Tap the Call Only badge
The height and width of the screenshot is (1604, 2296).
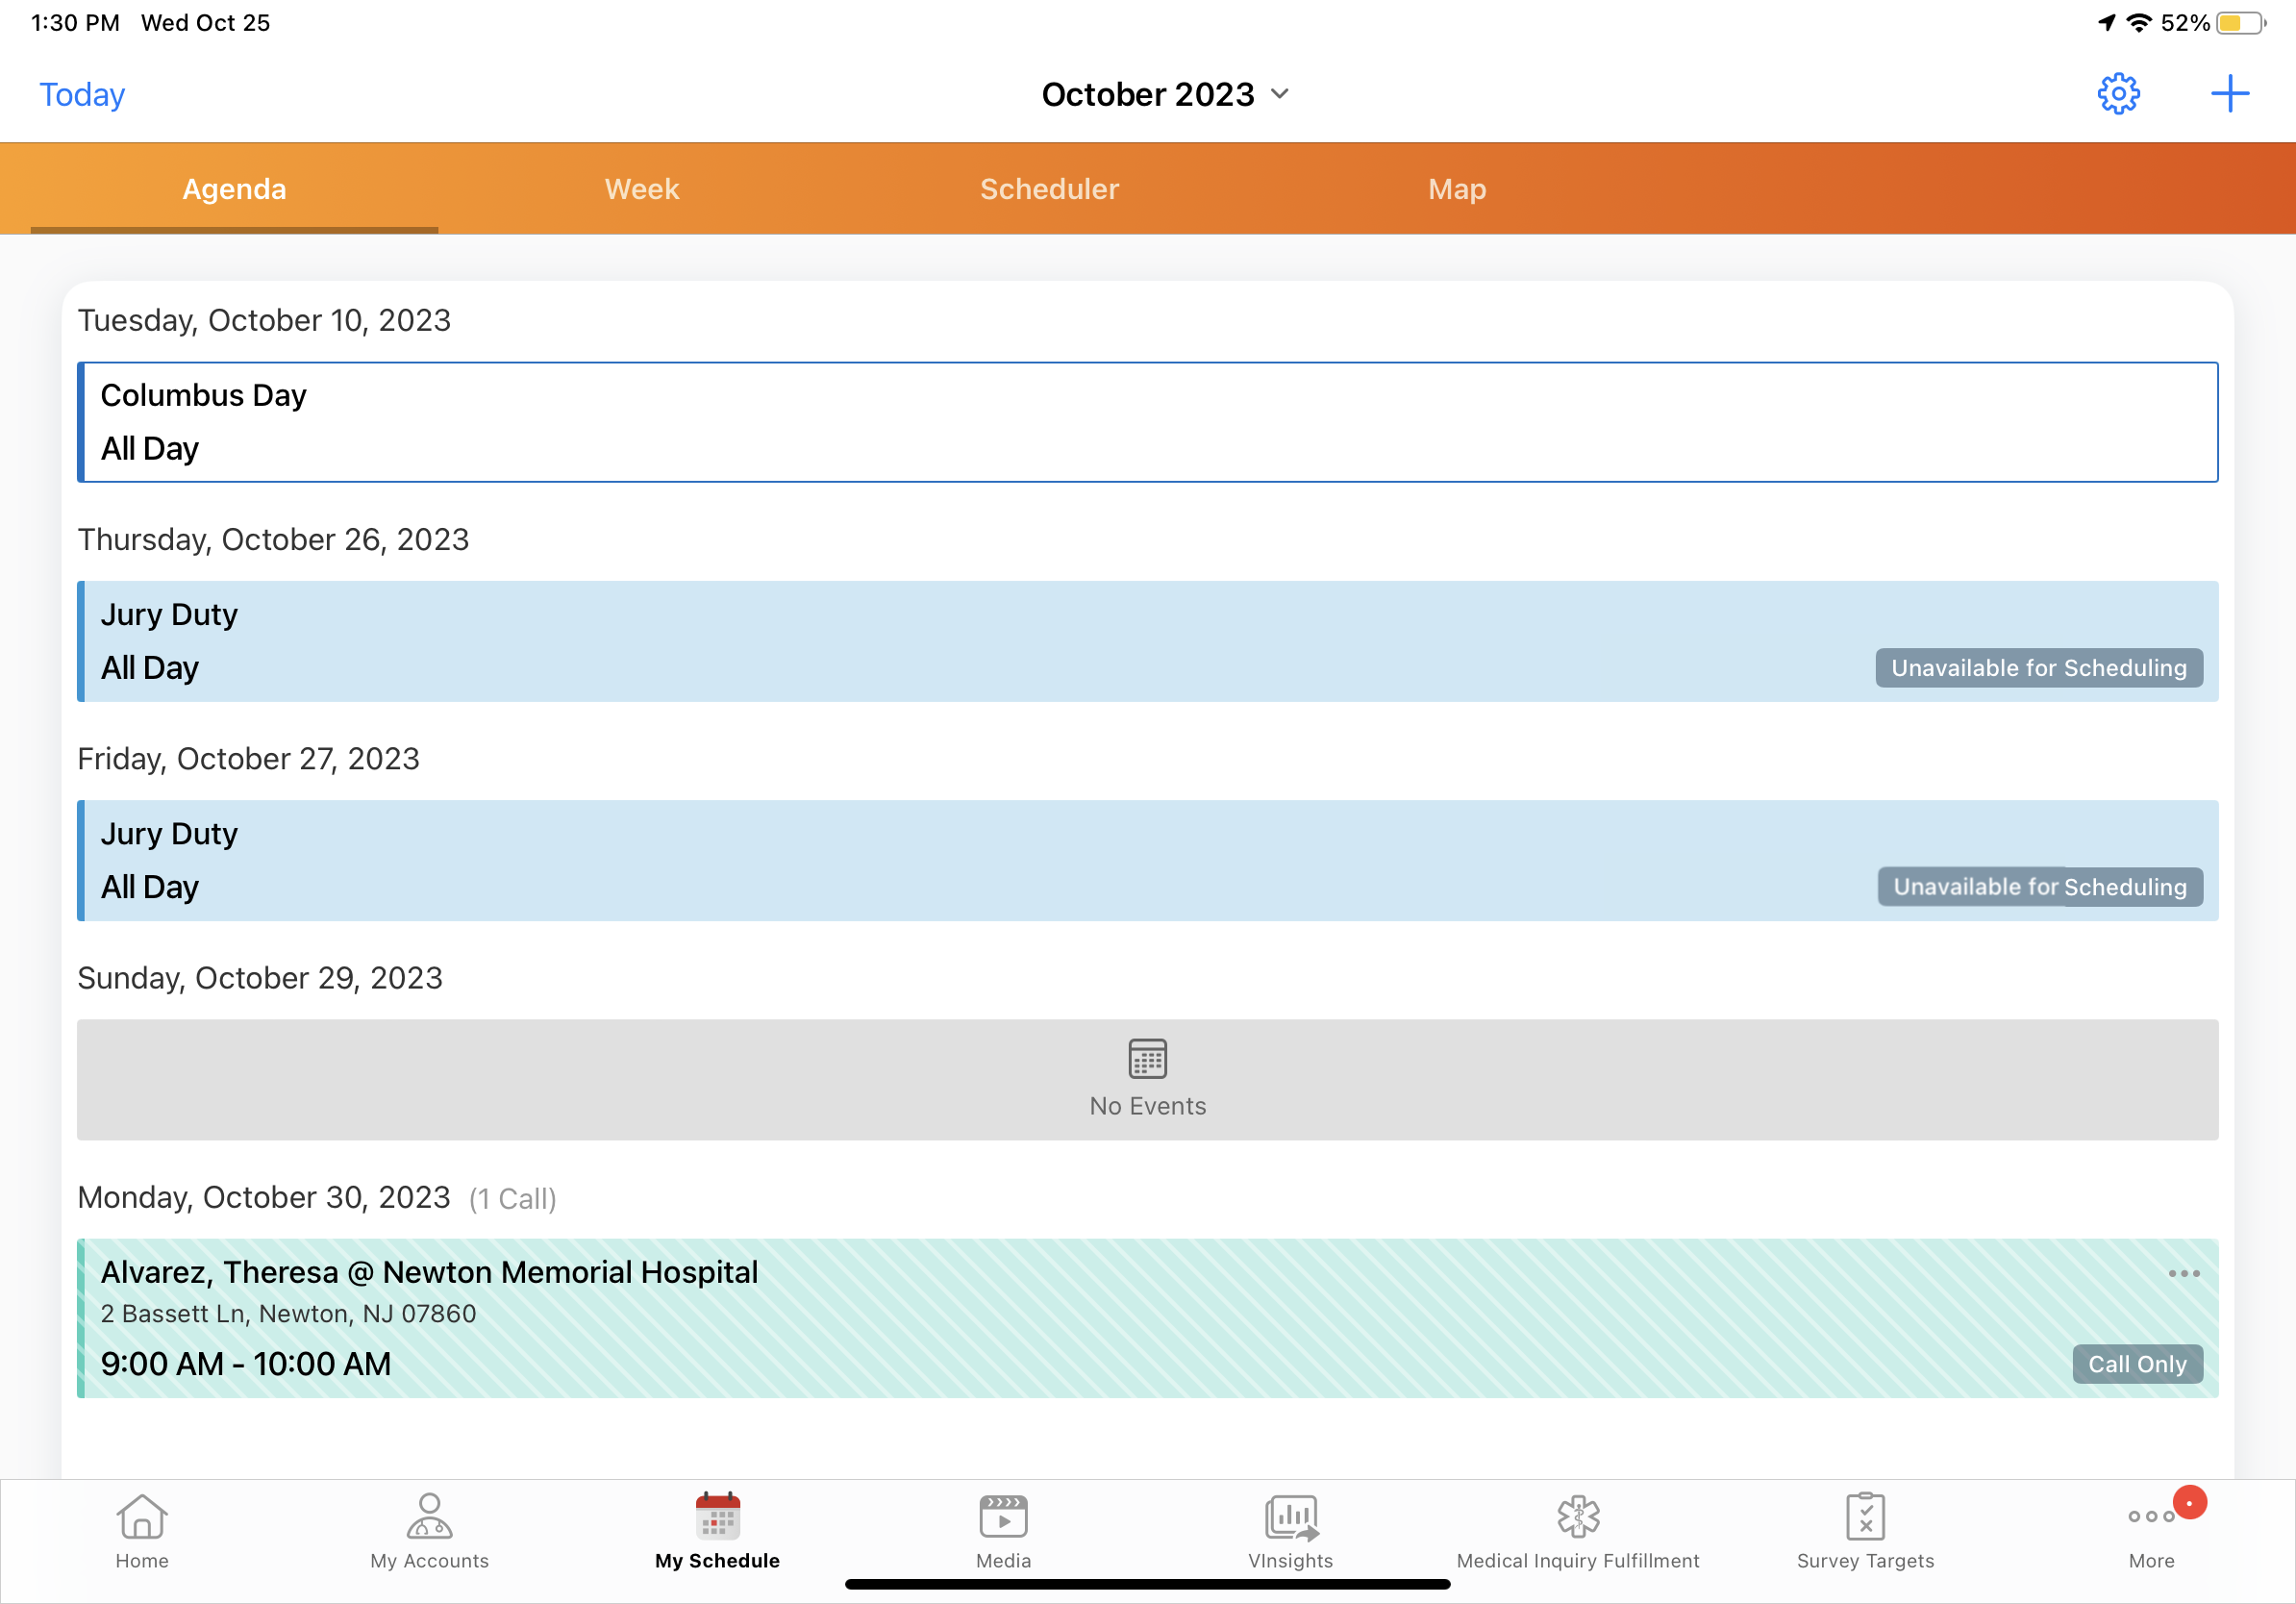pyautogui.click(x=2136, y=1364)
